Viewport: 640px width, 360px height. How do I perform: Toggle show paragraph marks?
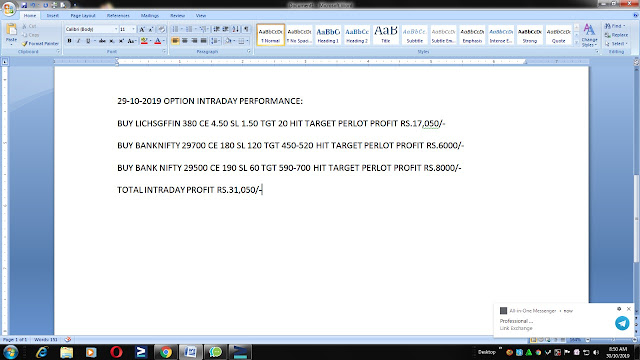(246, 29)
